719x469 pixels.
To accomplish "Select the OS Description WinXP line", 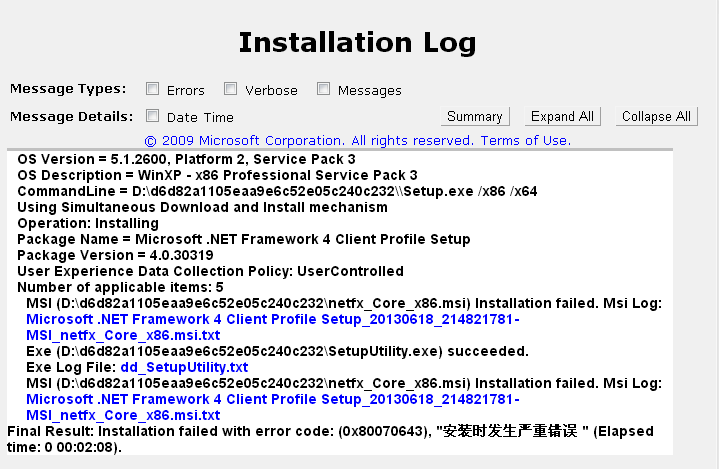I will tap(217, 175).
